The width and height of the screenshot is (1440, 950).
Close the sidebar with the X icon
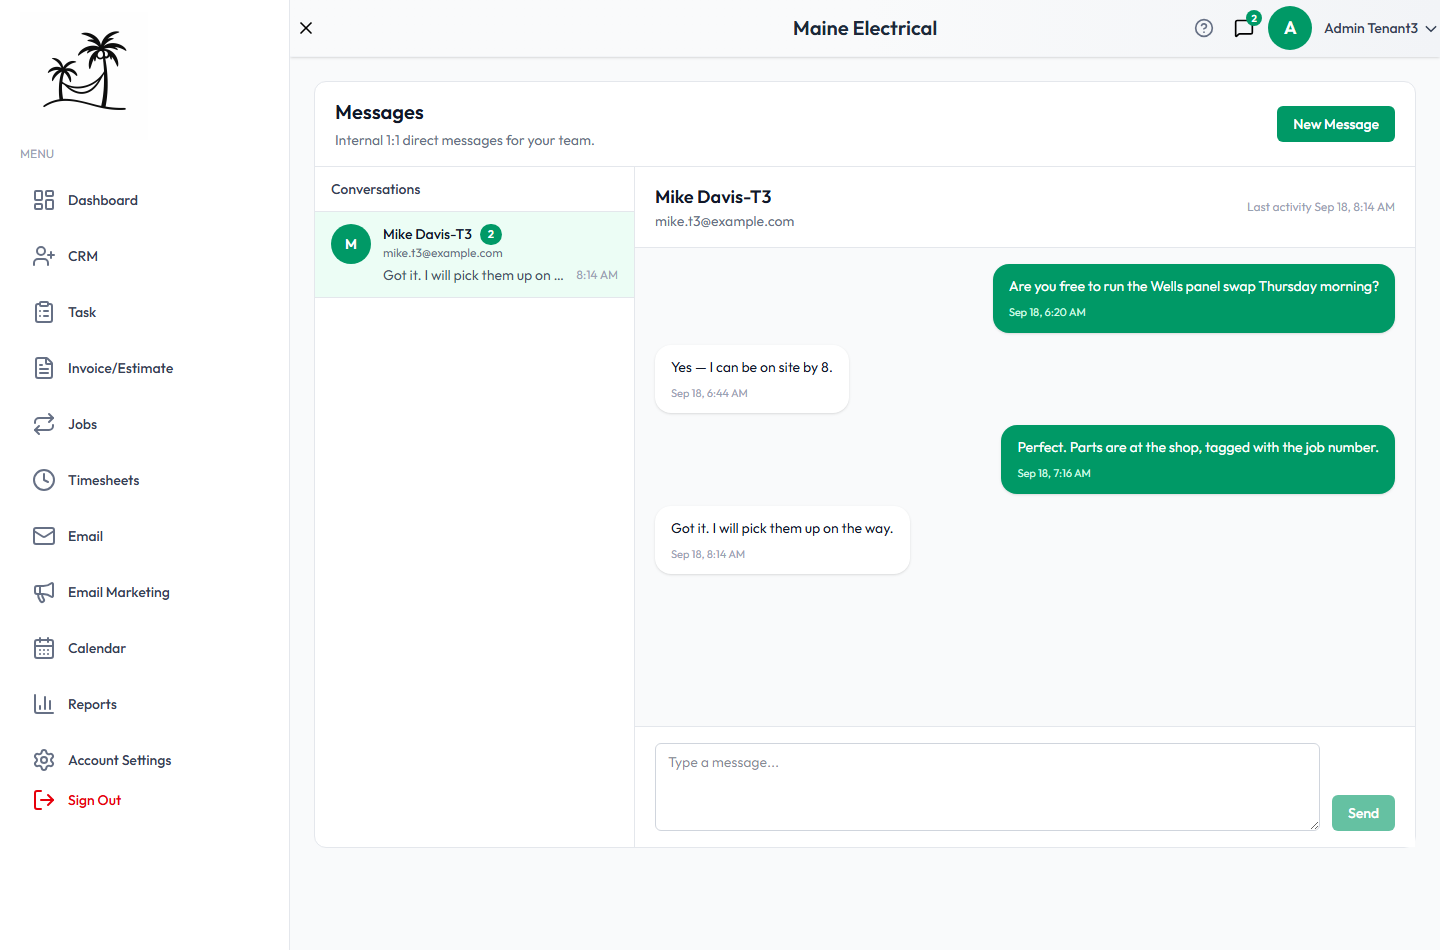[306, 28]
